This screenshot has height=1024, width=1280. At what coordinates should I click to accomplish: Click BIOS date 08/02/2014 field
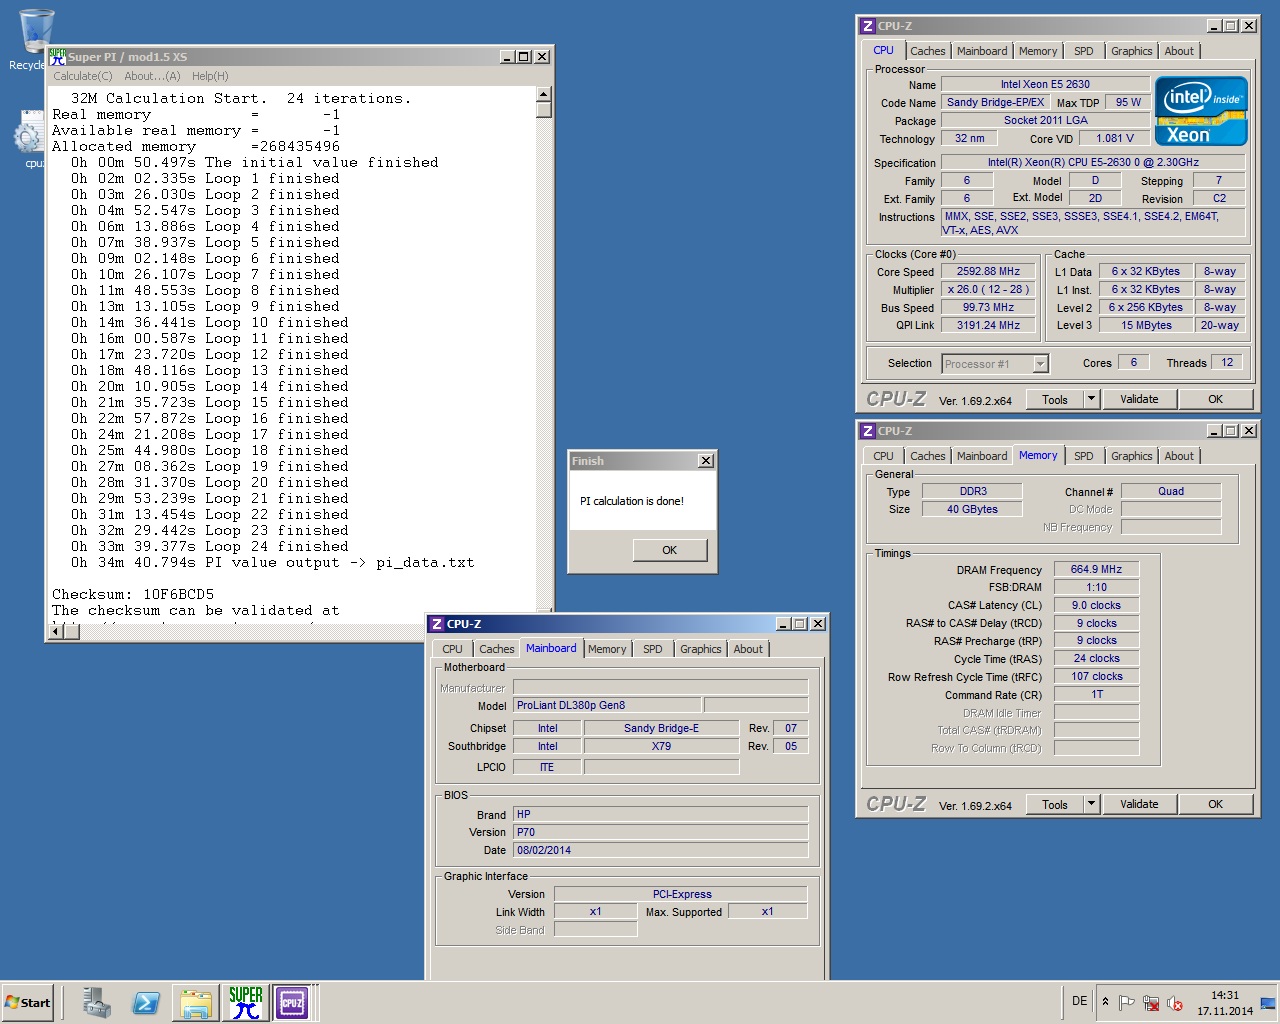pyautogui.click(x=660, y=850)
